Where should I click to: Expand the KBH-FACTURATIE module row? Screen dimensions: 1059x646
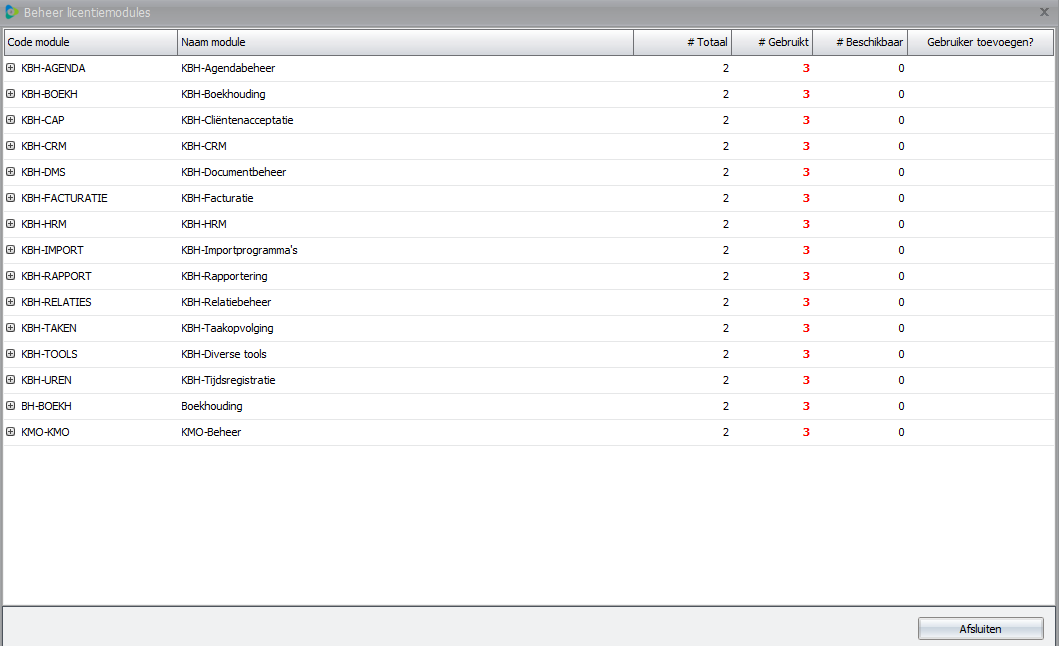(11, 198)
